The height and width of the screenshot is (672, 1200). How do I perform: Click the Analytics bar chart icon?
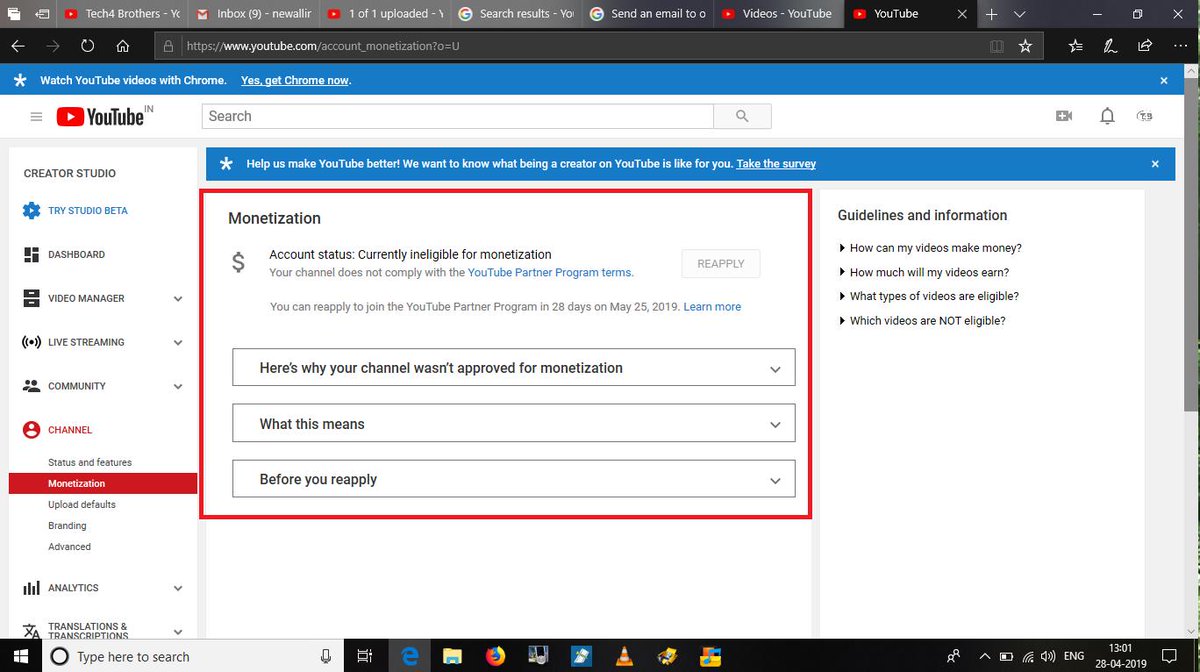(31, 588)
